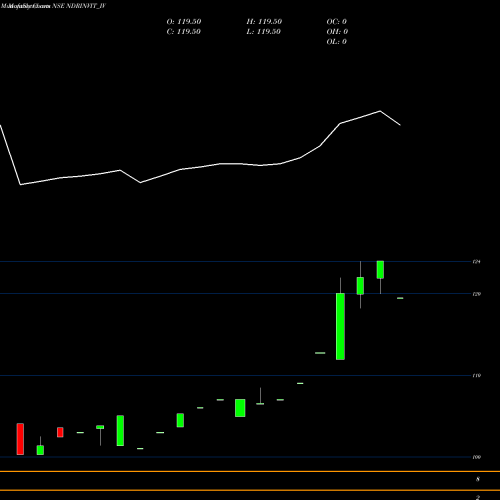Select the H: 119.50 high value
This screenshot has width=500, height=500.
(x=264, y=22)
